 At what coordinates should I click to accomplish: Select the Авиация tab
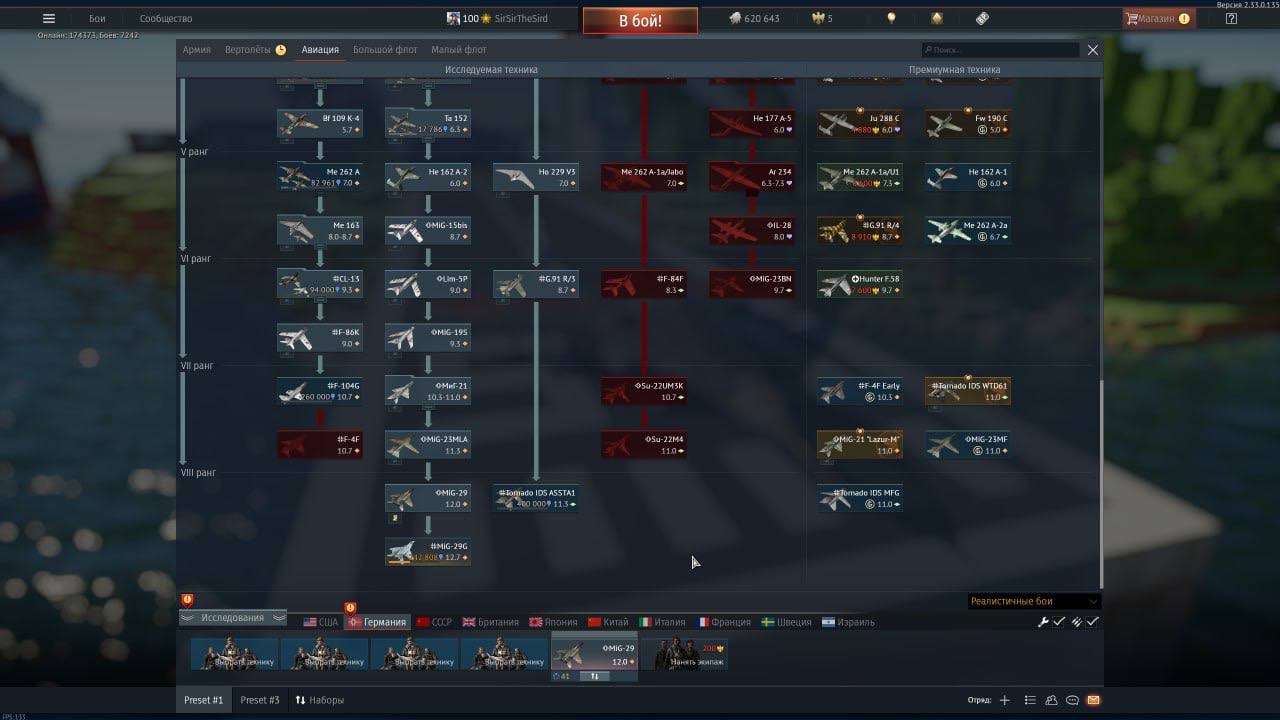pyautogui.click(x=320, y=50)
